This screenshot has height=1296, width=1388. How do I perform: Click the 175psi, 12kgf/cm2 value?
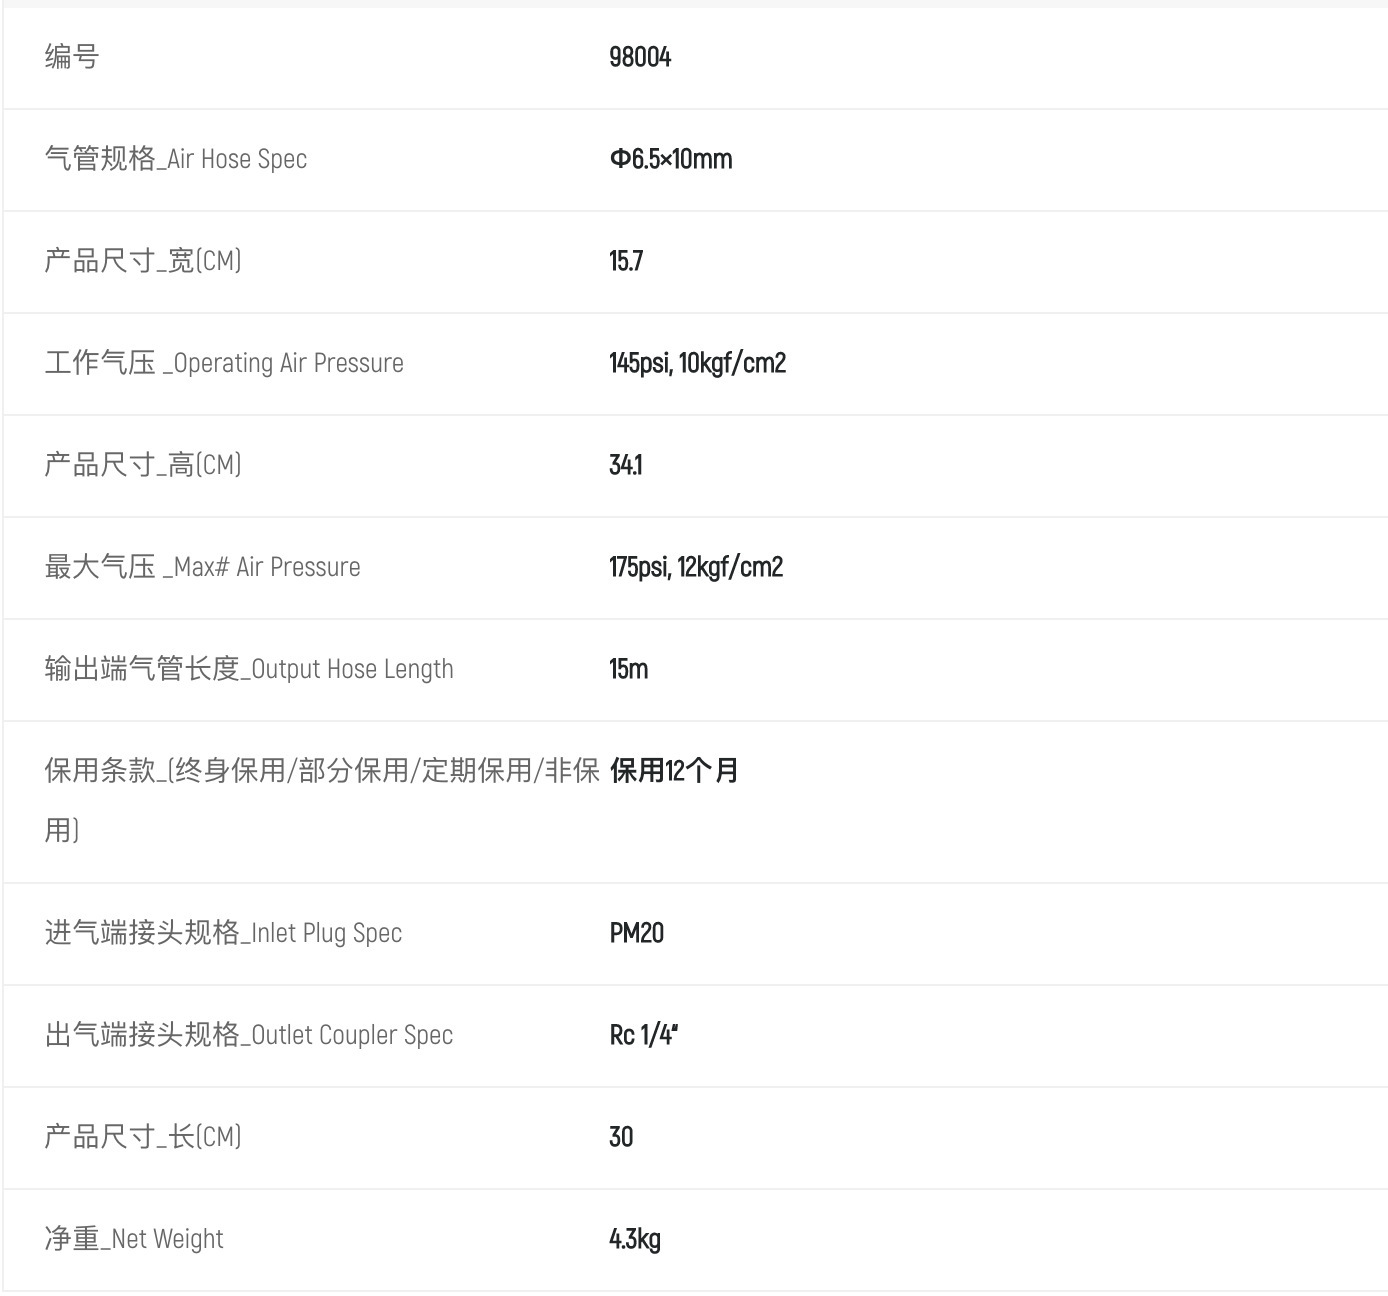(x=696, y=567)
